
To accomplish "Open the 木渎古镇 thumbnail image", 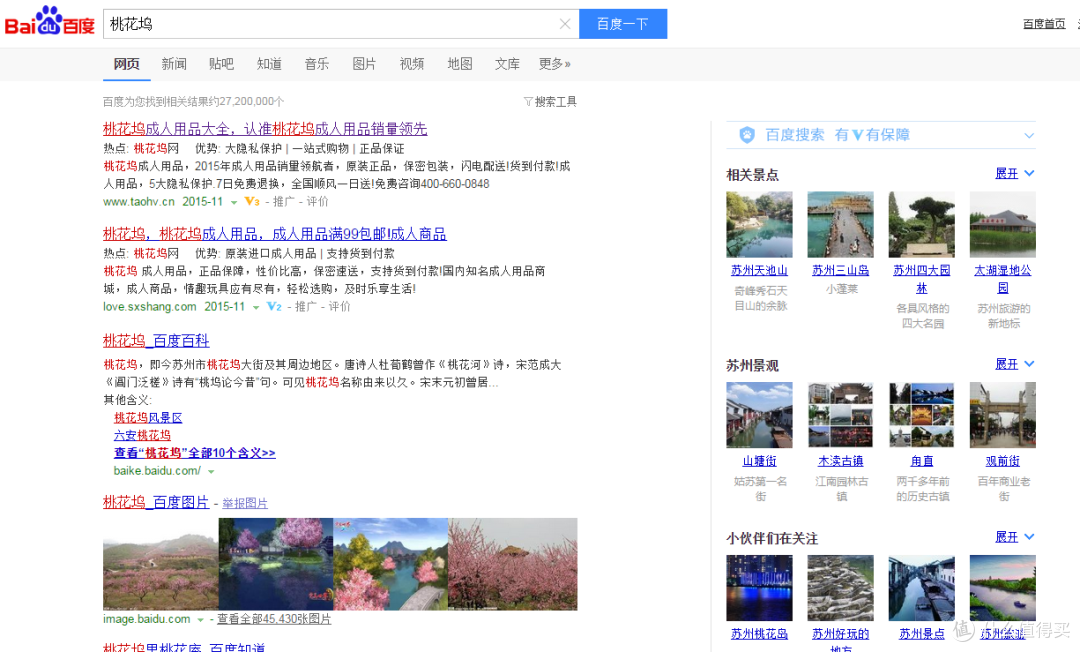I will [x=840, y=415].
